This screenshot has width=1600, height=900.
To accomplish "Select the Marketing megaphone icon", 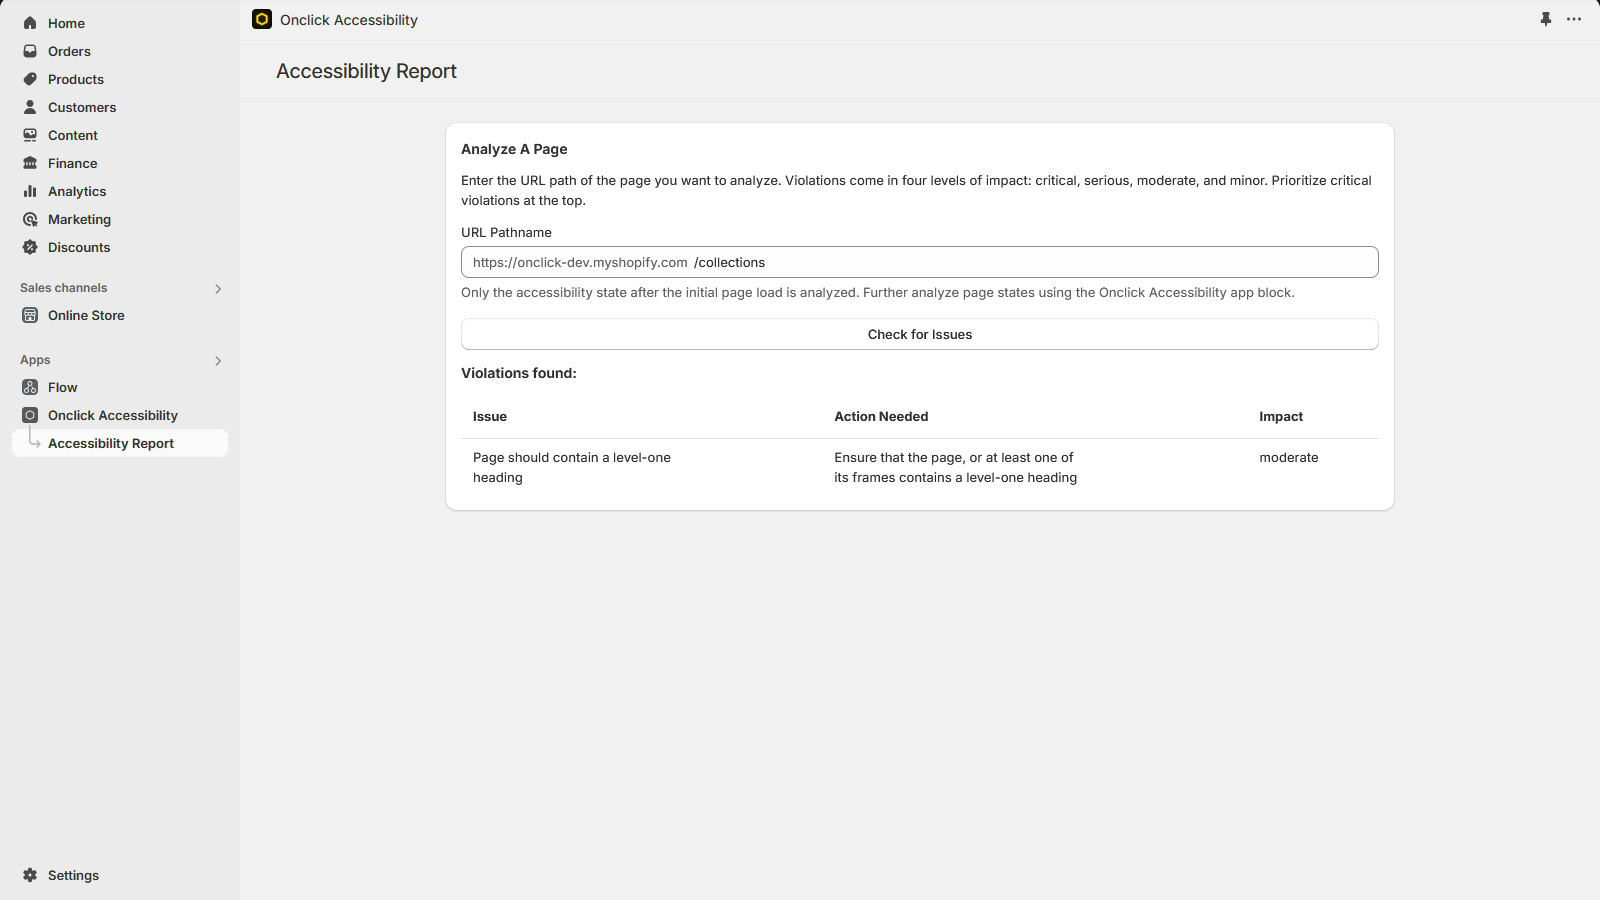I will pos(29,219).
